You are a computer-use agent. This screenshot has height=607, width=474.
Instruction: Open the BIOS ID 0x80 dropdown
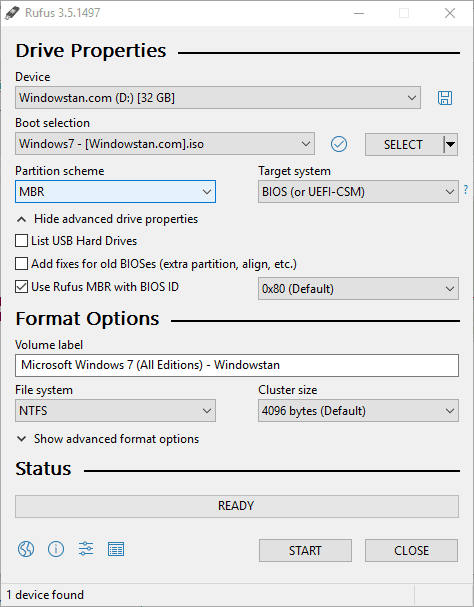(x=358, y=288)
